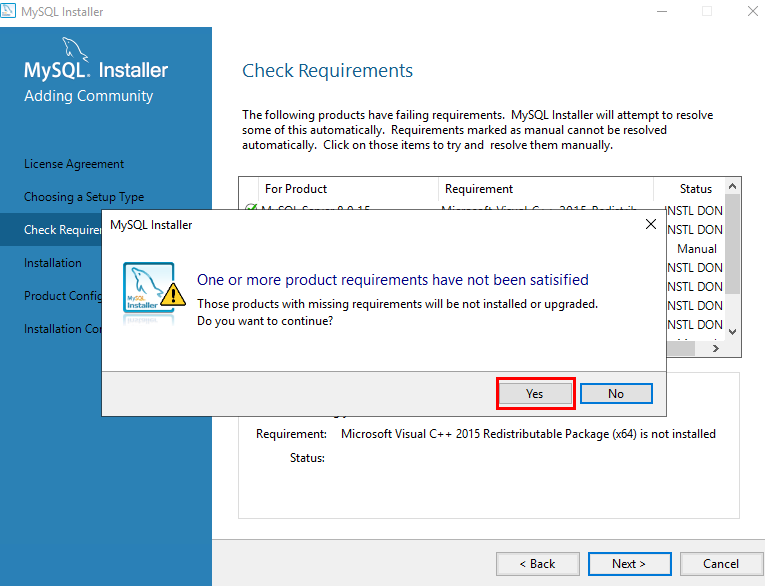Click the vertical scrollbar thumb in requirements list
This screenshot has height=586, width=765.
(732, 244)
